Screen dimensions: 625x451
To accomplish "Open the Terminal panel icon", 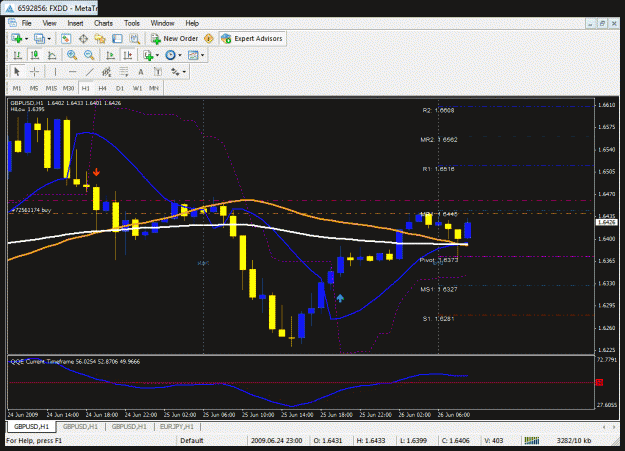I will point(117,39).
